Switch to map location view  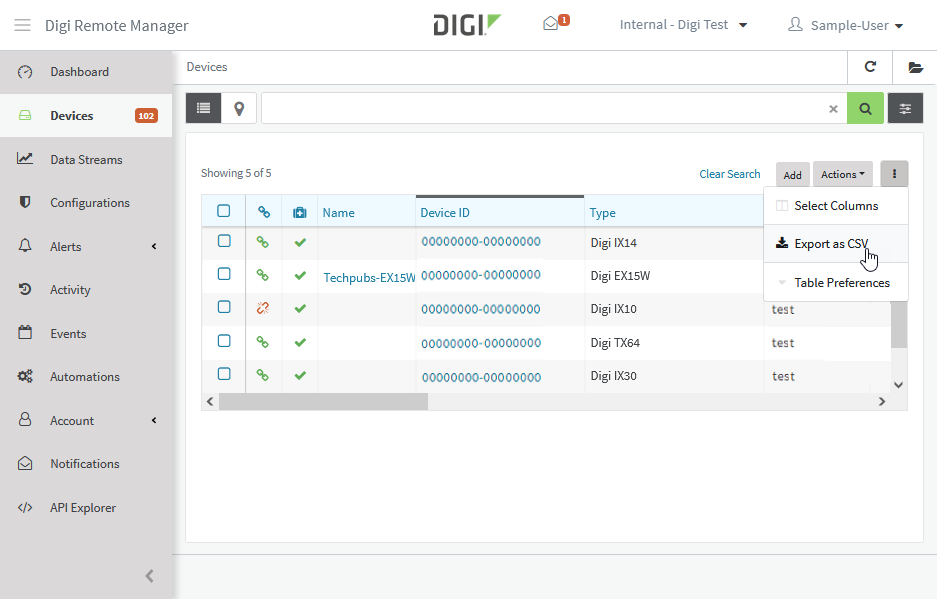(239, 108)
